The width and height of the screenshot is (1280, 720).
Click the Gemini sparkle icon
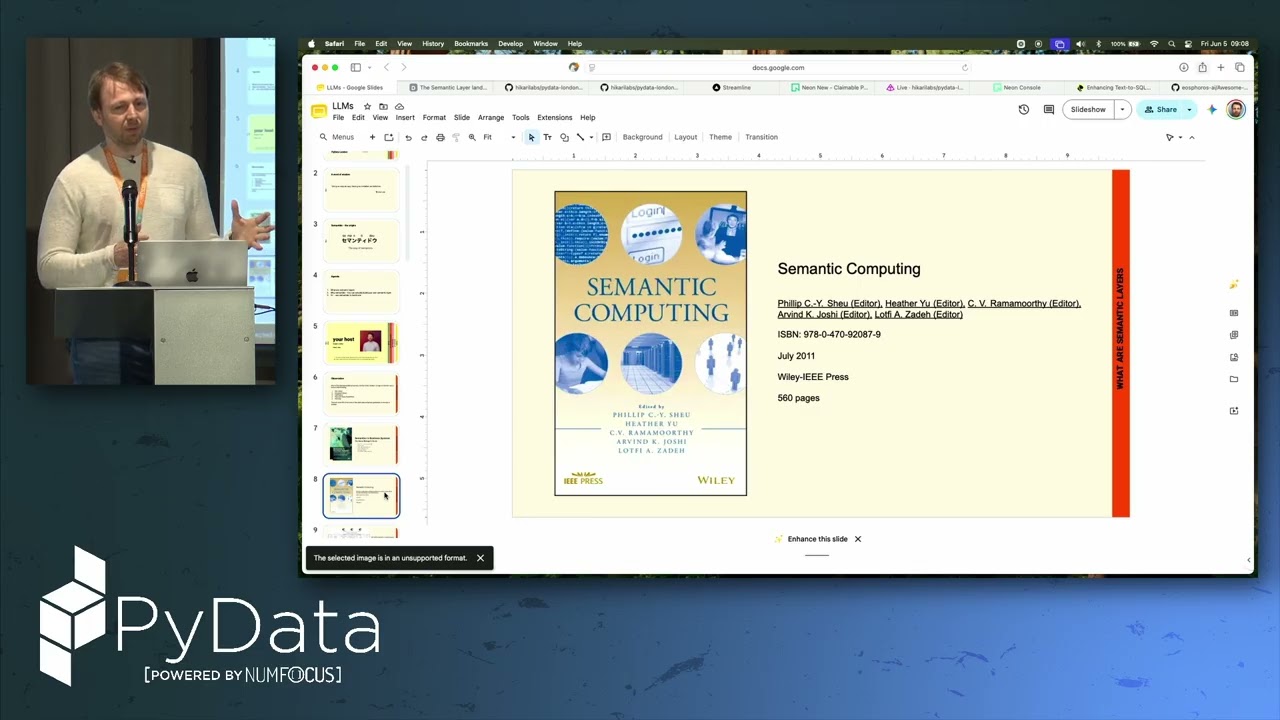click(1212, 109)
